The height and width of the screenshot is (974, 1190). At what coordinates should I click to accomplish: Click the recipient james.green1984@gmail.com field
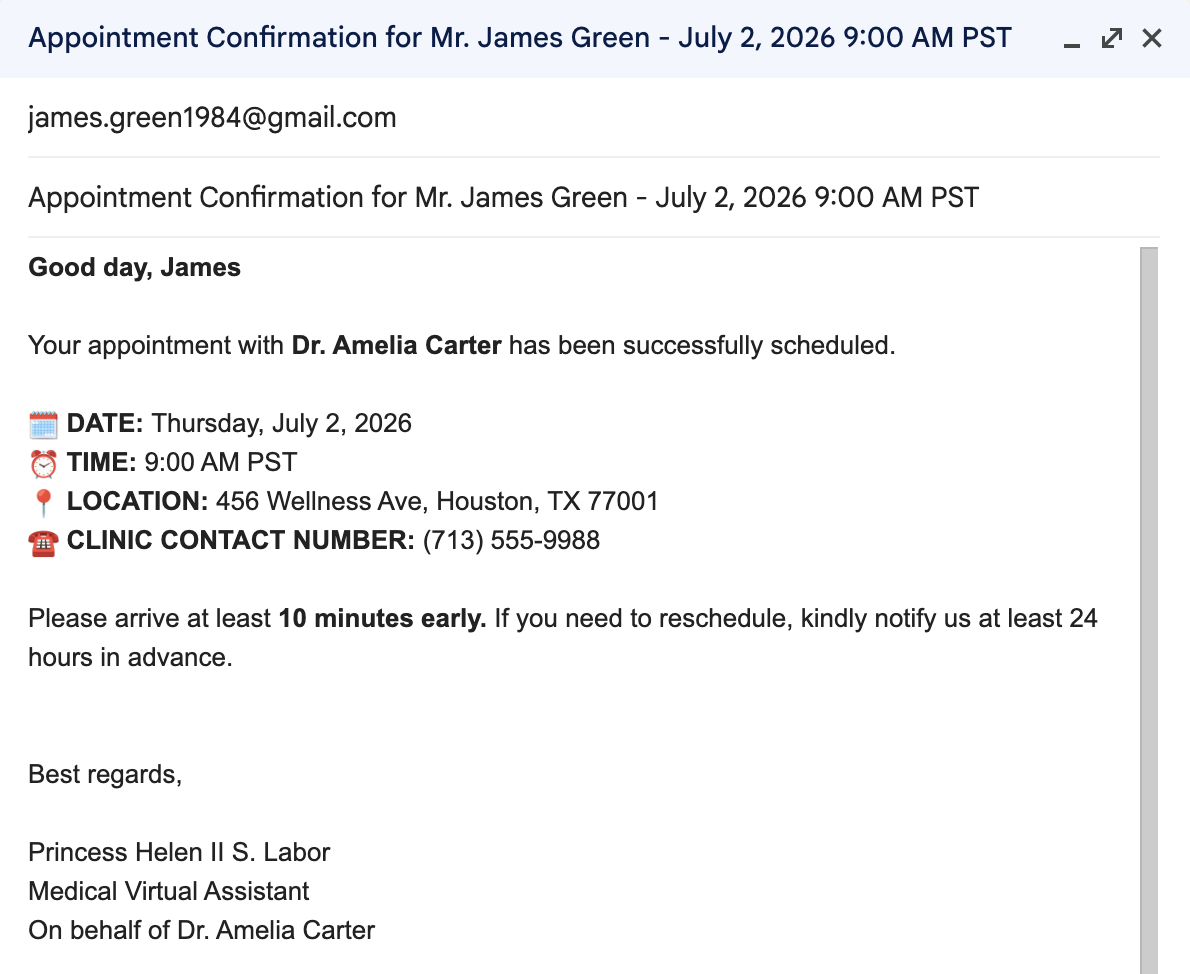tap(593, 118)
